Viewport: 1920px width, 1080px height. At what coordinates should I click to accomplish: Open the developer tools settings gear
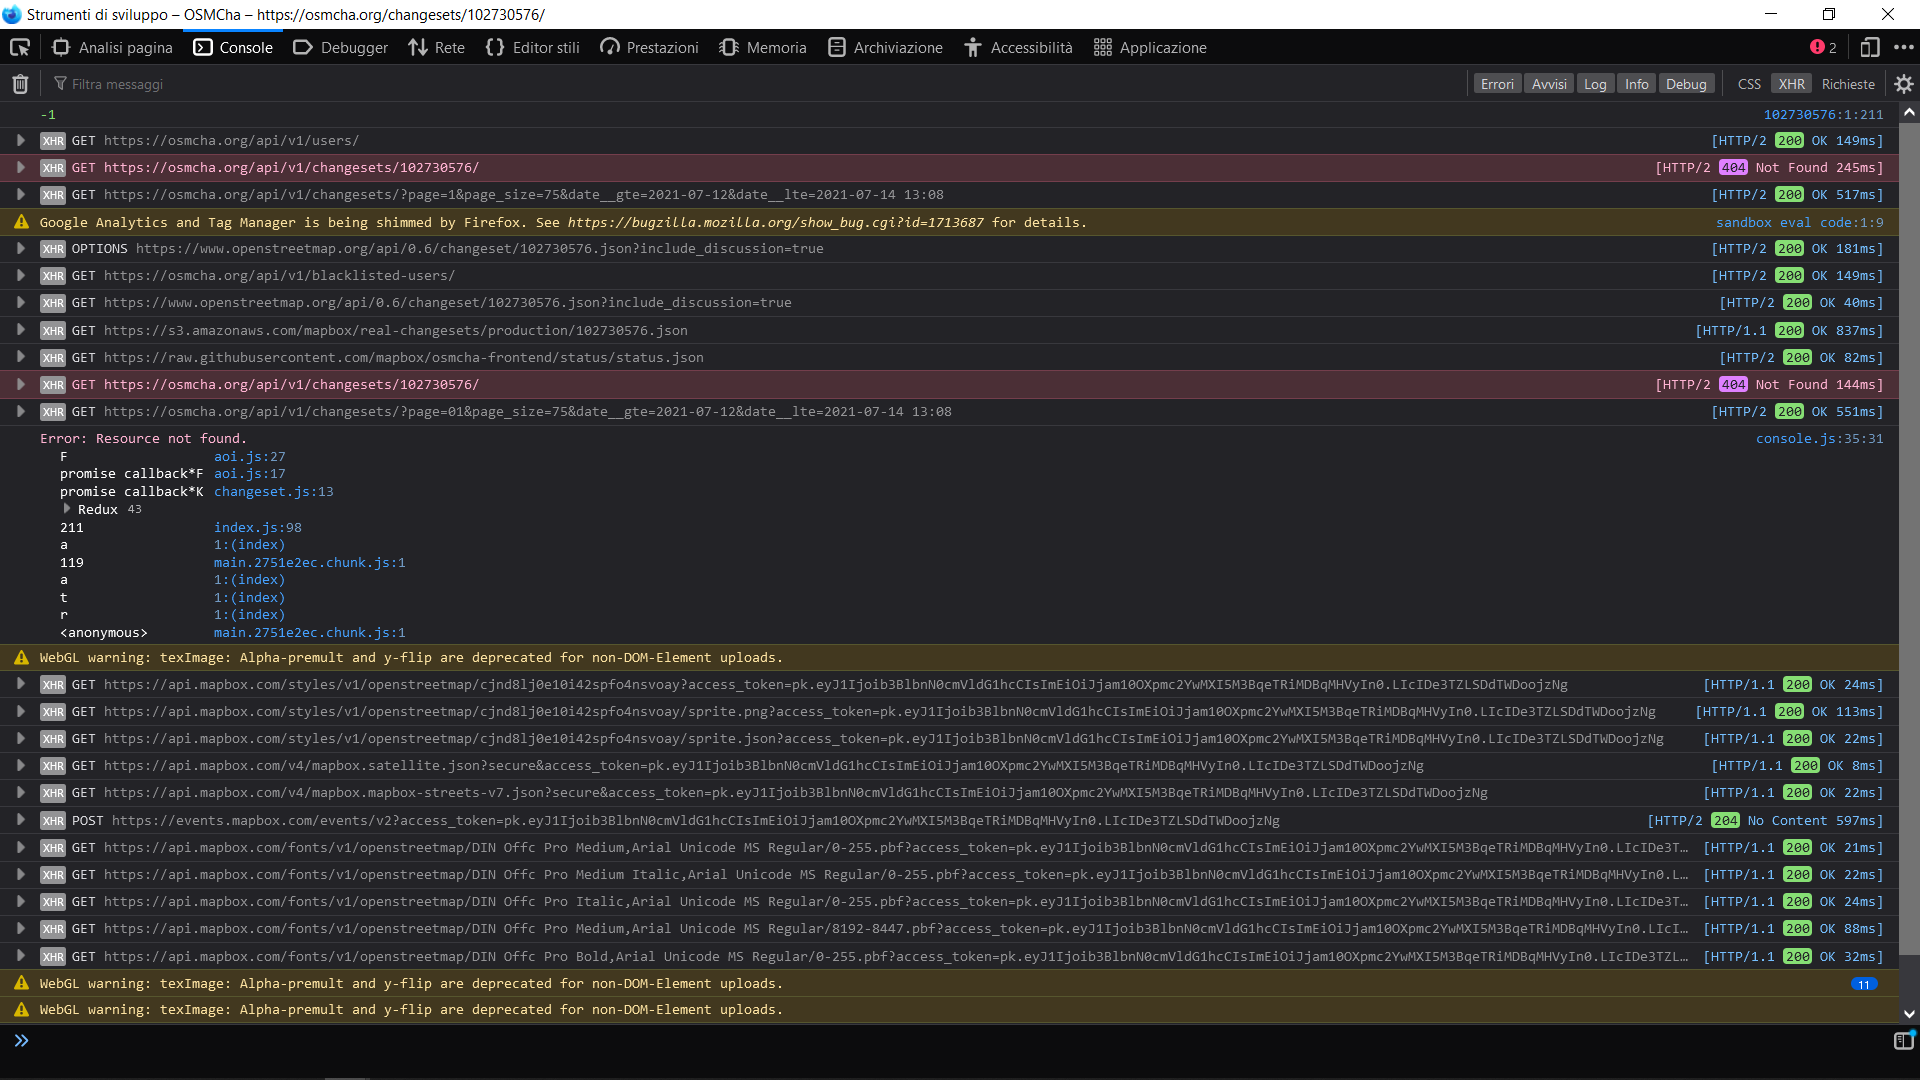point(1905,83)
